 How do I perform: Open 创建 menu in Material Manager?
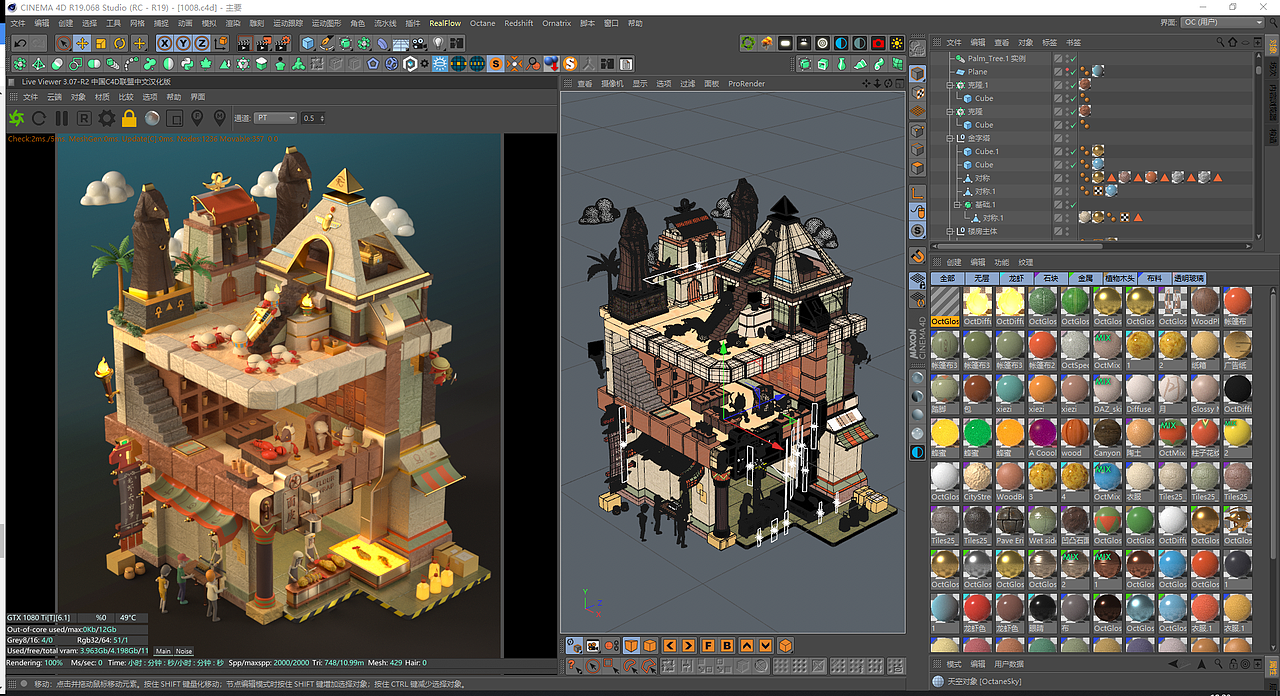coord(953,262)
